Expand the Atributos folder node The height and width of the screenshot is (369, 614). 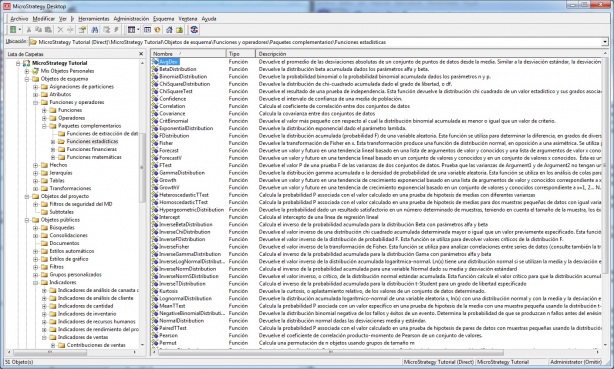tap(35, 94)
